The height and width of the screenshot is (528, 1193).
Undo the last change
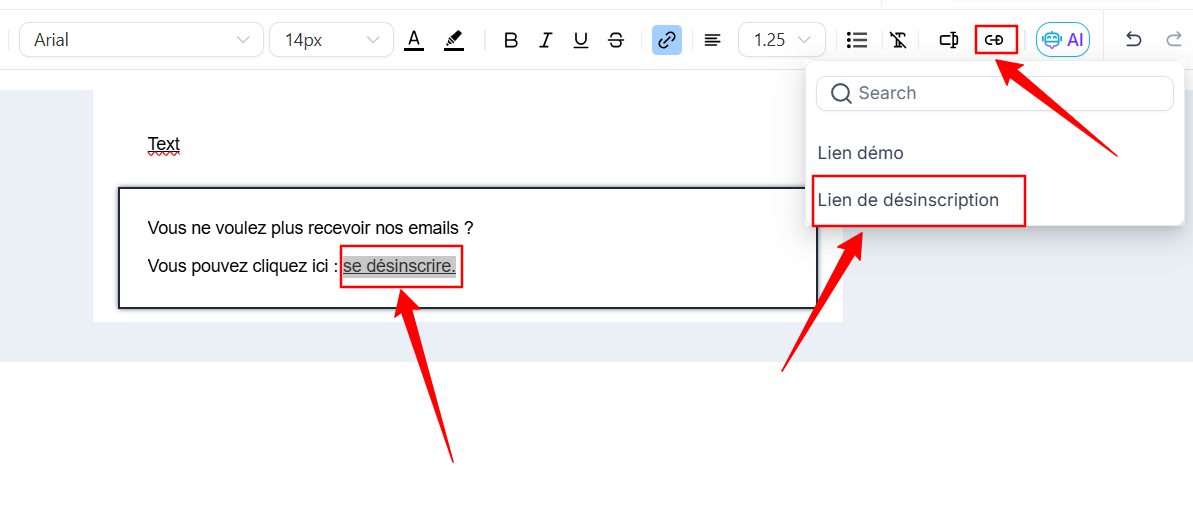[x=1133, y=40]
